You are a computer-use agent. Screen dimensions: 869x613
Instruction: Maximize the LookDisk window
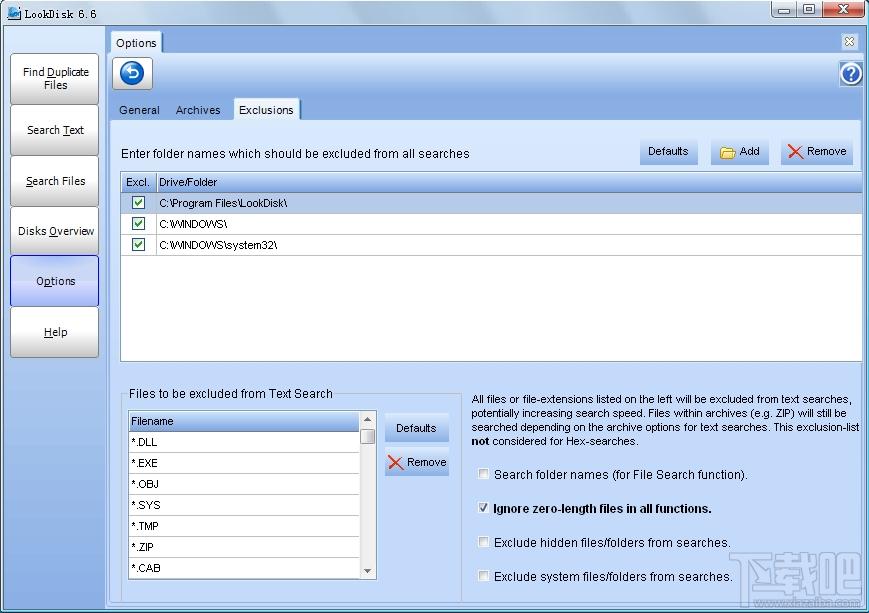[809, 9]
